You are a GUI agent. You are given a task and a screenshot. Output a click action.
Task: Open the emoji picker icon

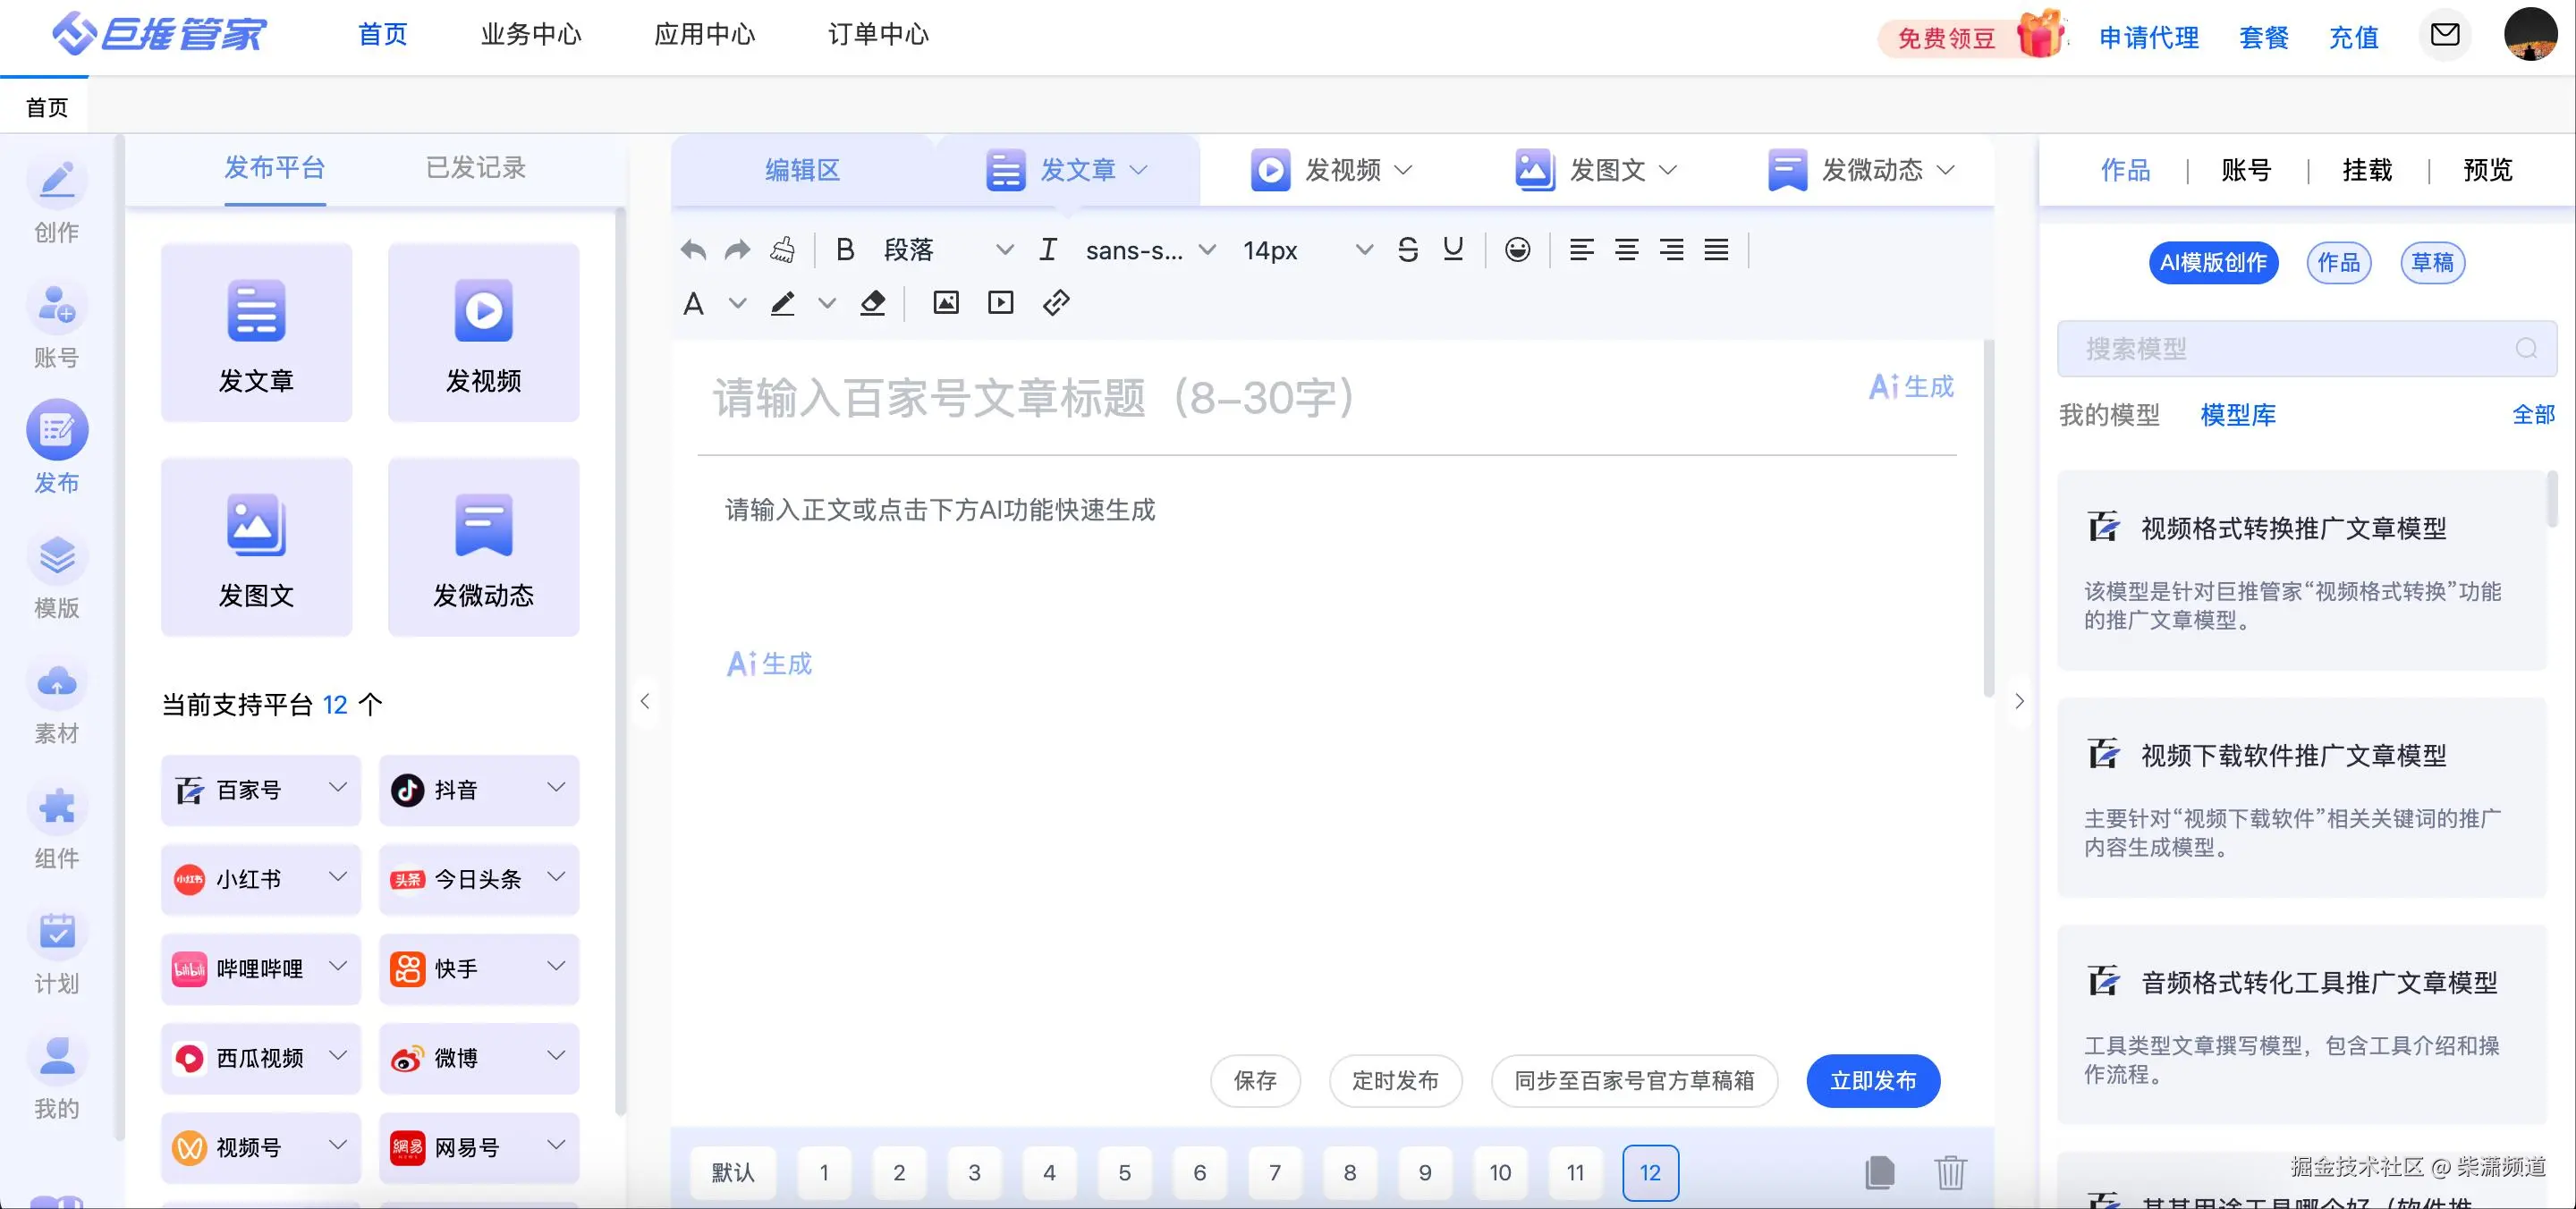point(1517,250)
